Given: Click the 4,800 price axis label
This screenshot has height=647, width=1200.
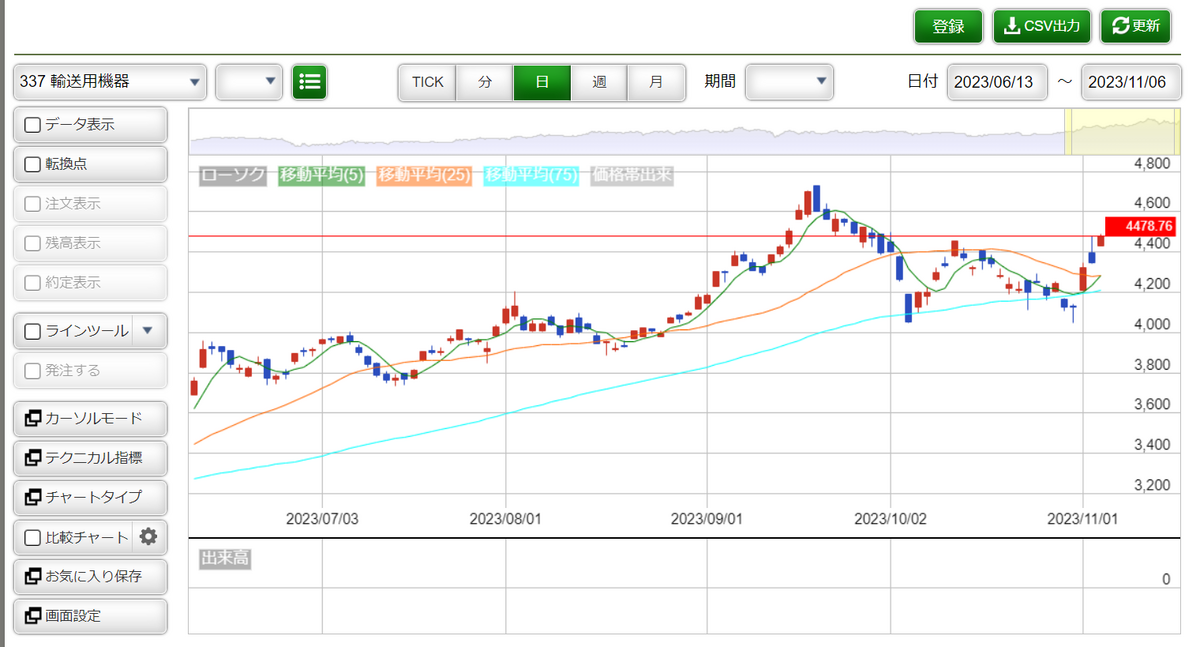Looking at the screenshot, I should tap(1152, 163).
